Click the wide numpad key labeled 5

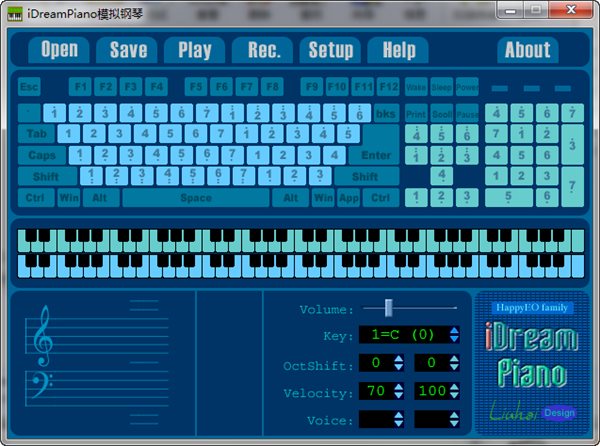tap(509, 197)
